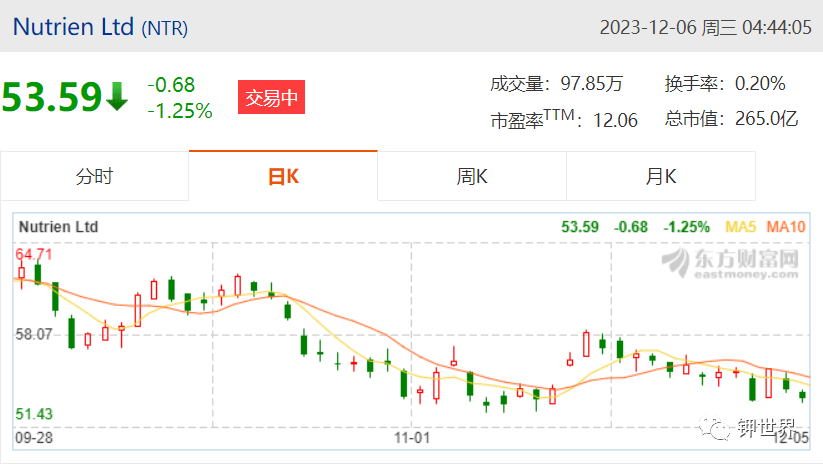Open the Nutrien Ltd (NTR) title link
Screen dimensions: 823x464
(100, 27)
